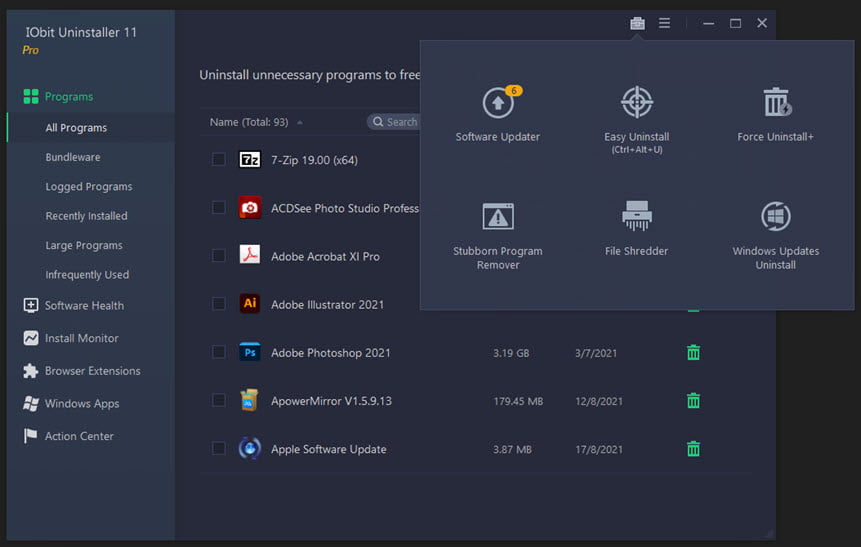Select All Programs in the sidebar

click(x=91, y=127)
